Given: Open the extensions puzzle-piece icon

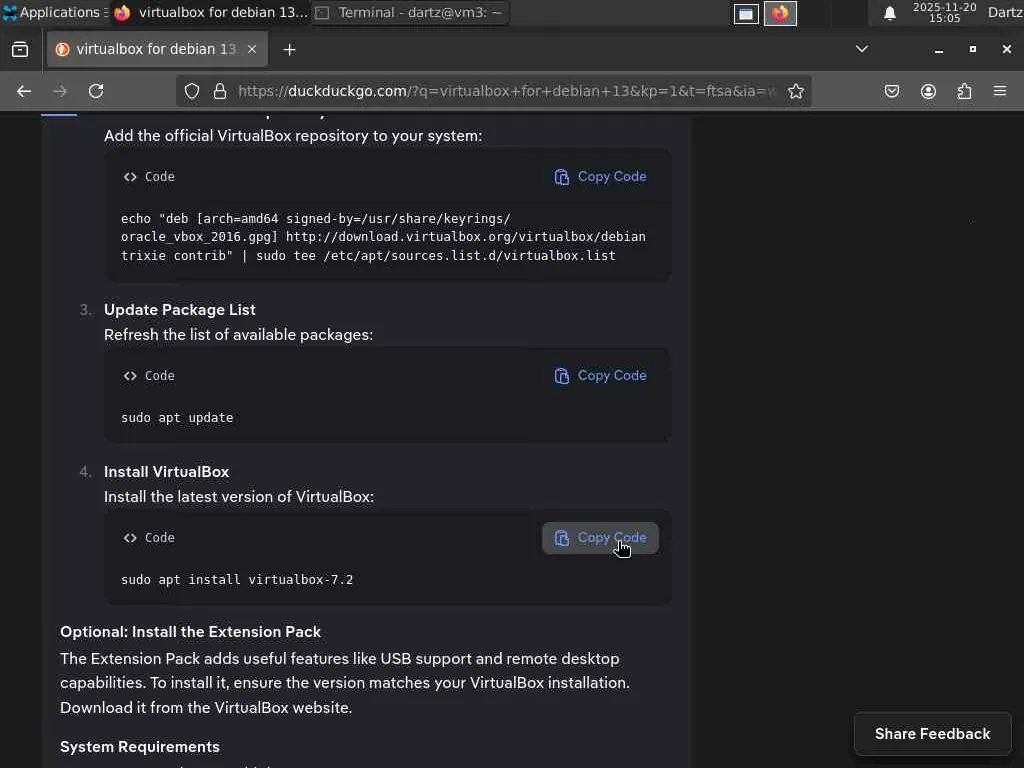Looking at the screenshot, I should [x=965, y=91].
